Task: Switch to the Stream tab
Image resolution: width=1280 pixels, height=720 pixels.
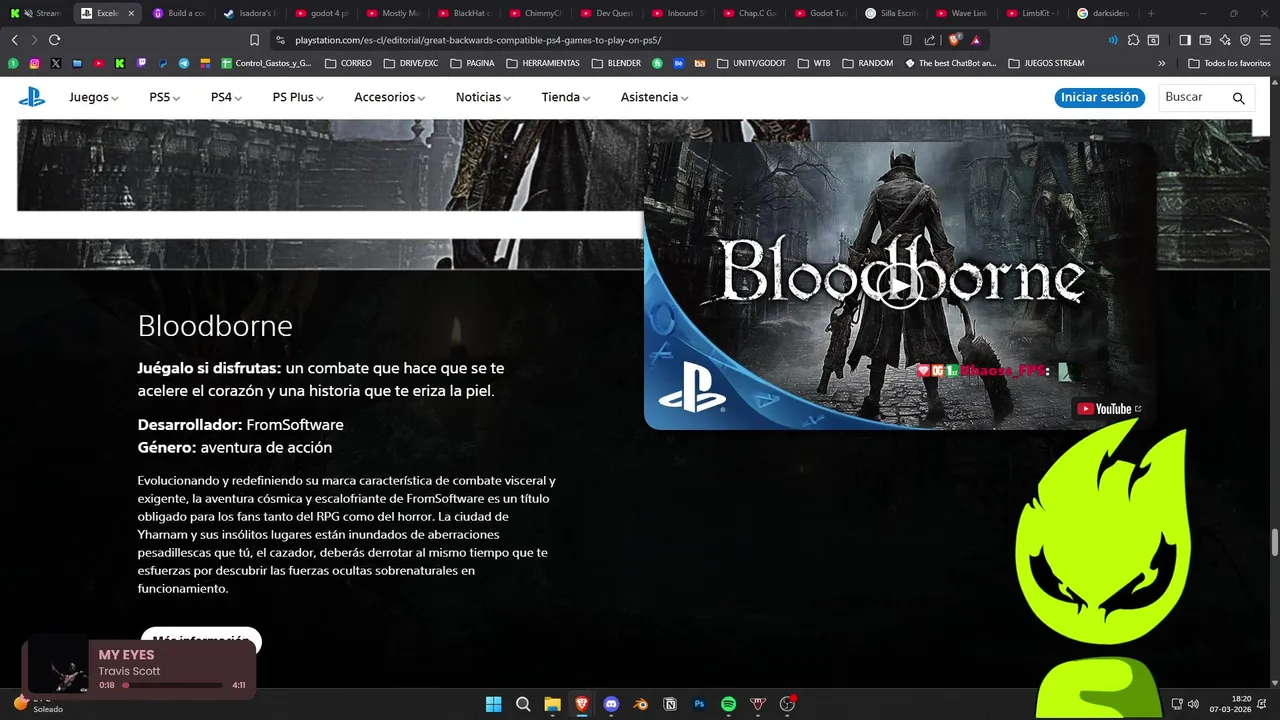Action: 36,14
